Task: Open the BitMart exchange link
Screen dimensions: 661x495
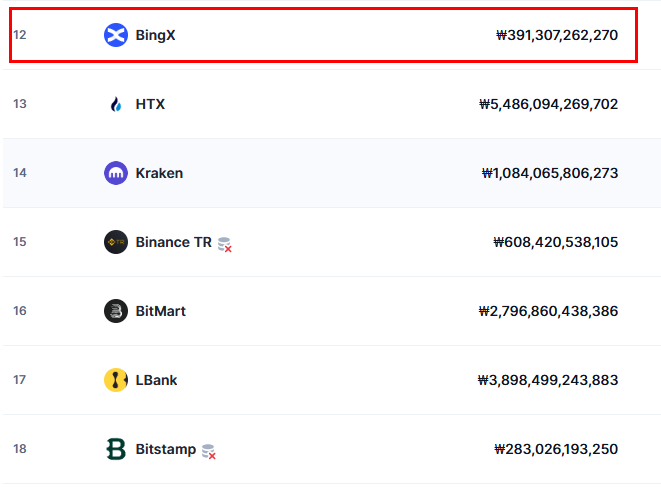Action: pos(161,311)
